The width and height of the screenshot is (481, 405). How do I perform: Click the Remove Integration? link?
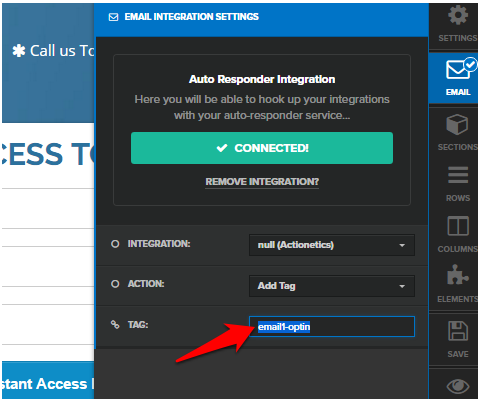click(x=262, y=182)
